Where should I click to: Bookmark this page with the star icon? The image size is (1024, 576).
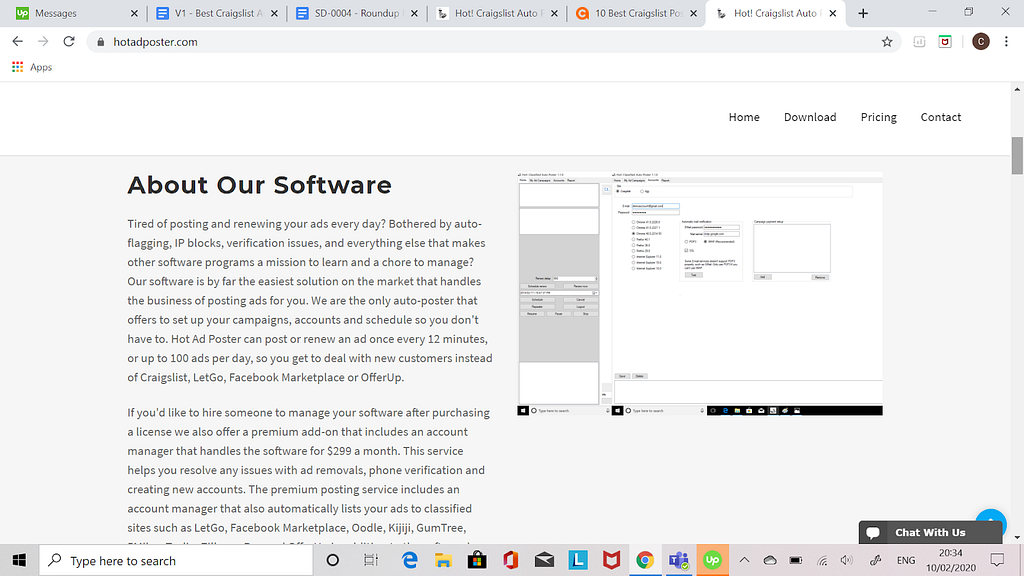pyautogui.click(x=887, y=42)
